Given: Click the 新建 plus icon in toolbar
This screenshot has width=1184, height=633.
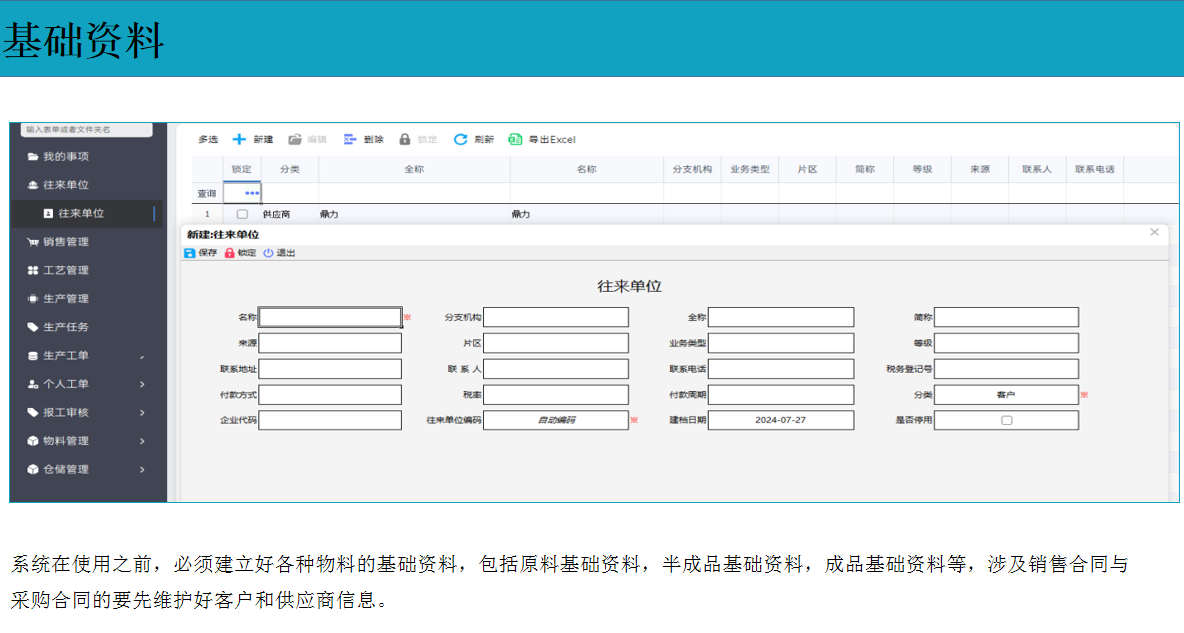Looking at the screenshot, I should (x=239, y=139).
